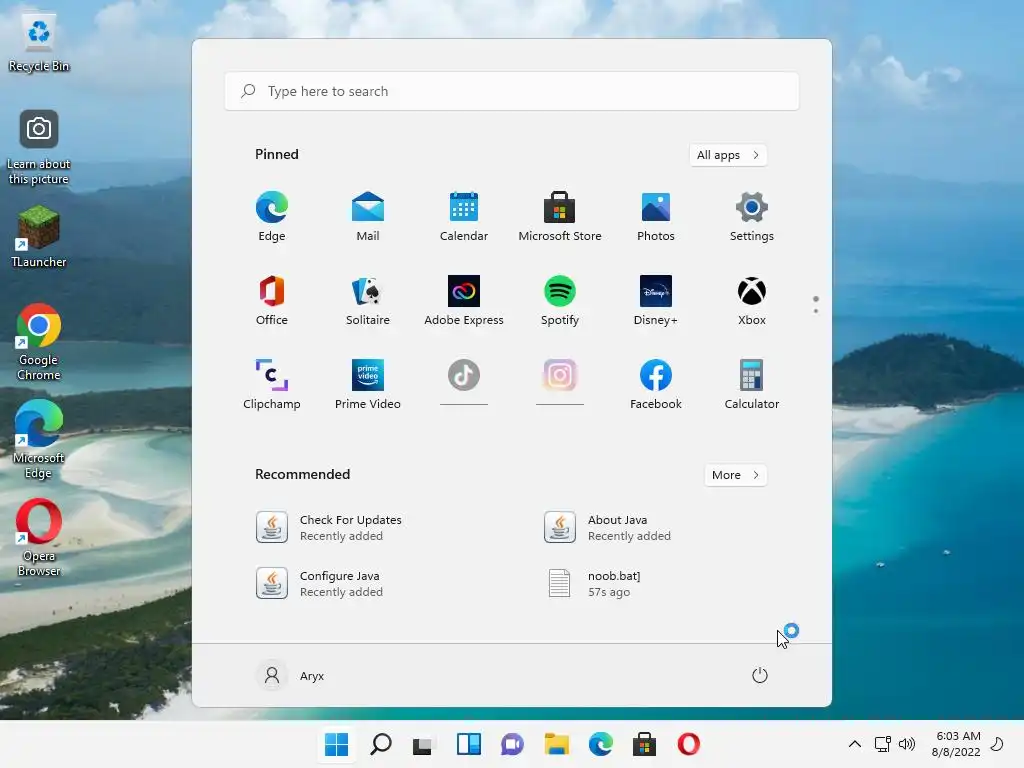Open Settings from the Pinned apps
The image size is (1024, 768).
pyautogui.click(x=752, y=216)
